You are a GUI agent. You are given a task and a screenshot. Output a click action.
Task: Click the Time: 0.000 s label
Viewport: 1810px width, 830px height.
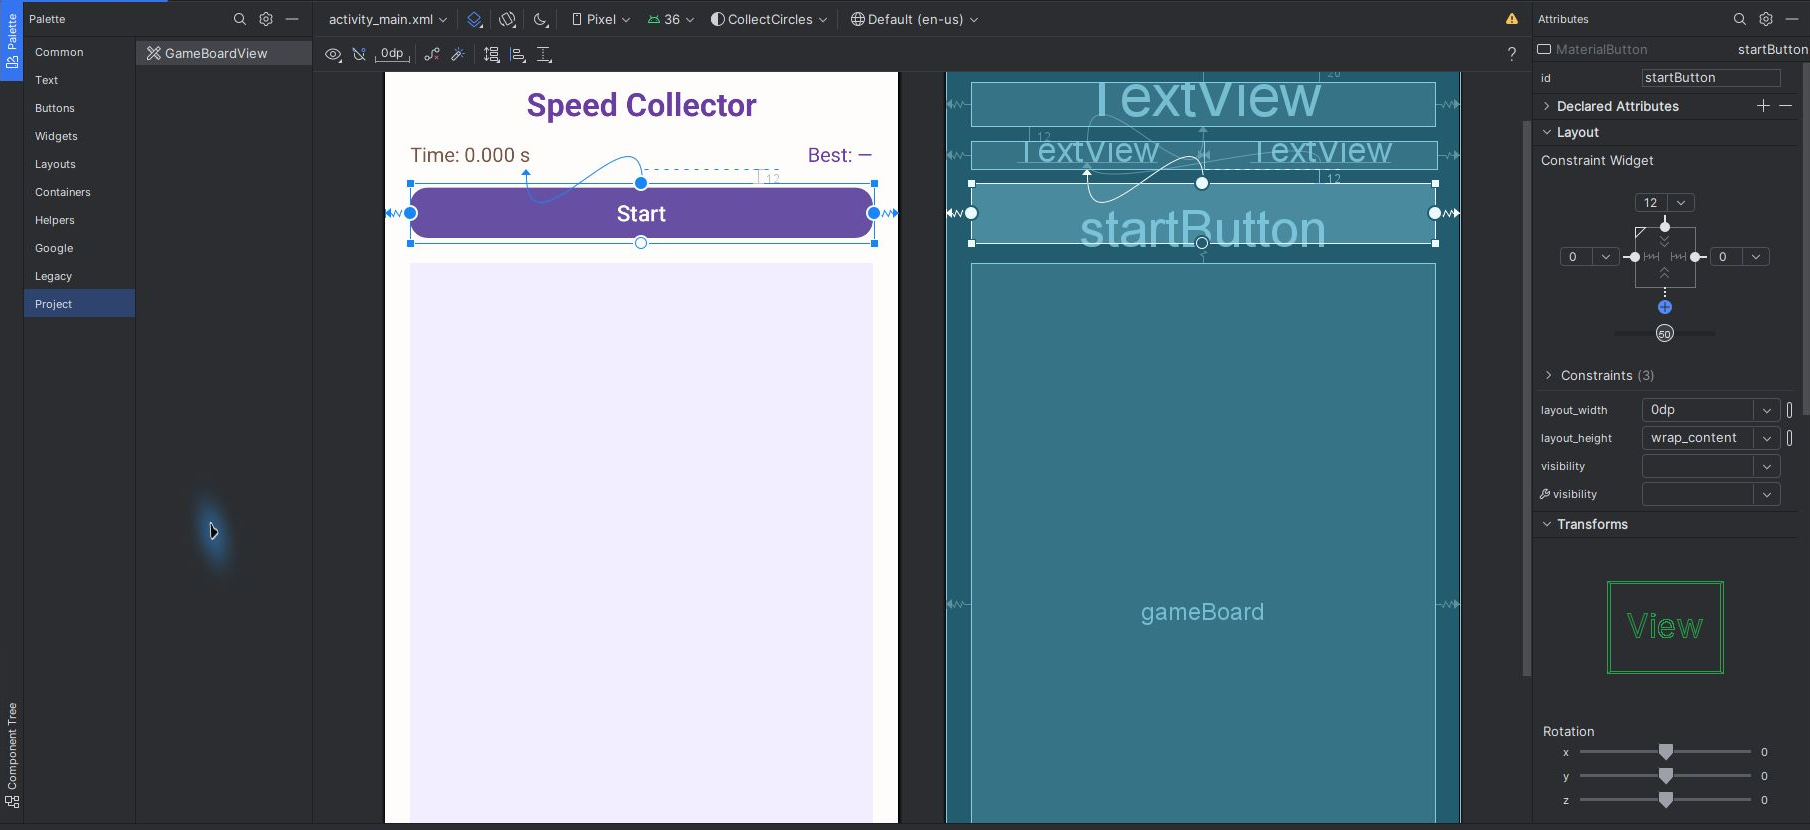pos(470,155)
